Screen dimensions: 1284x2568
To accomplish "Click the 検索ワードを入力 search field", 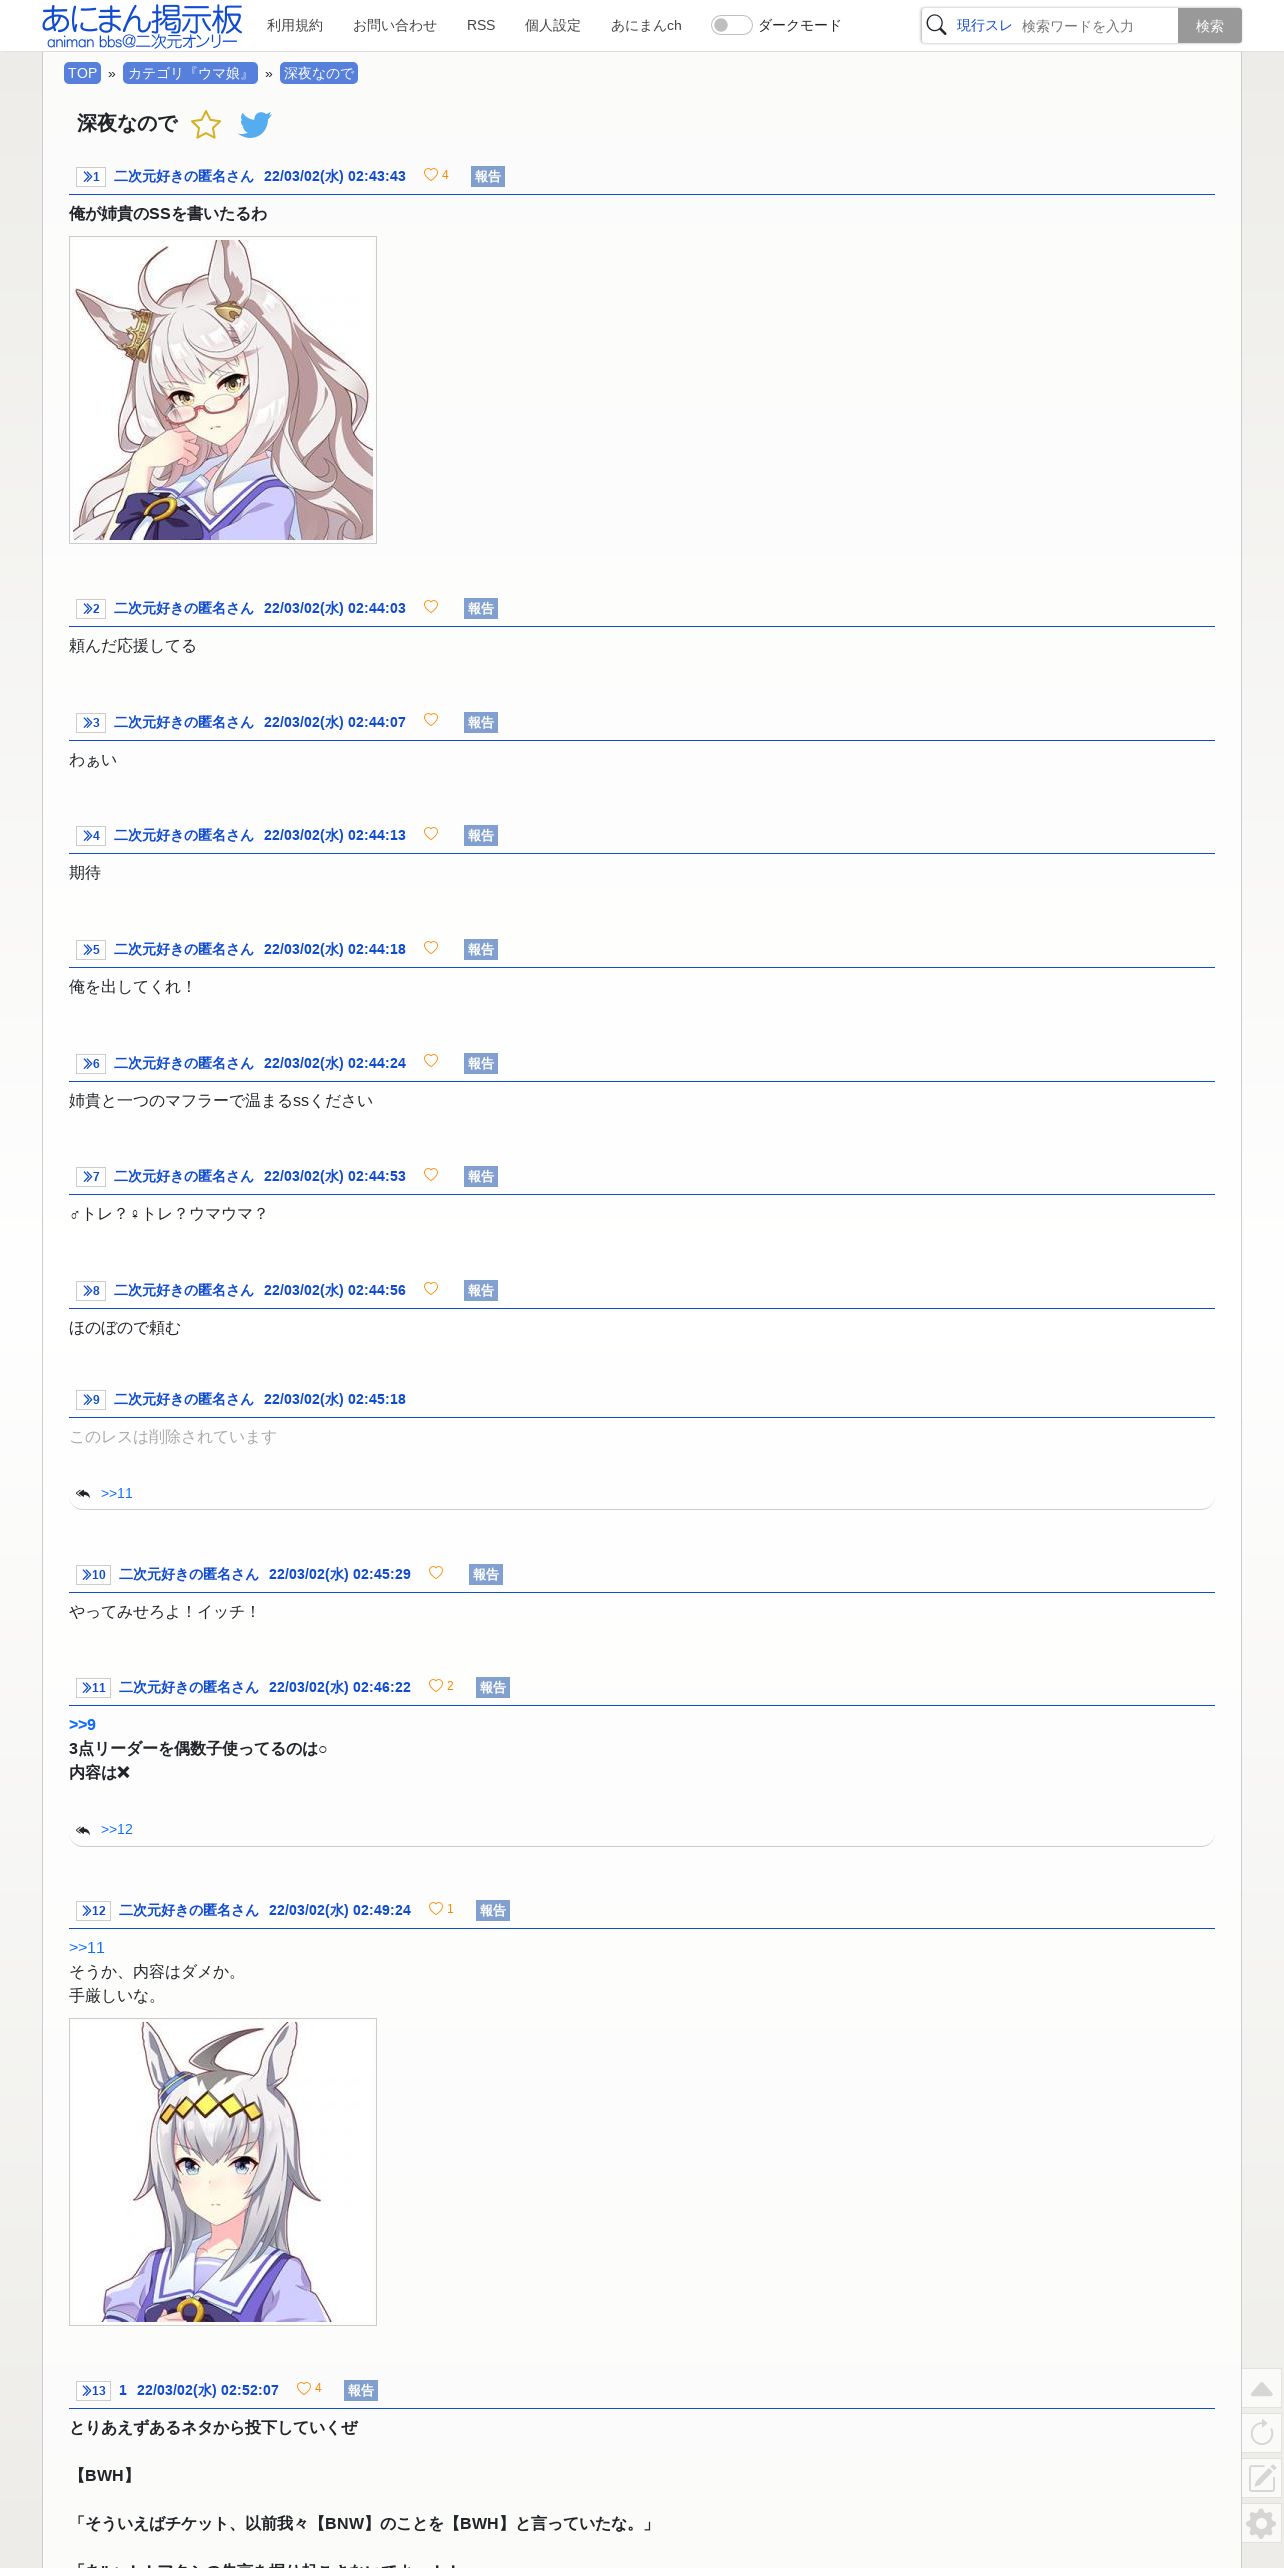I will (x=1096, y=26).
